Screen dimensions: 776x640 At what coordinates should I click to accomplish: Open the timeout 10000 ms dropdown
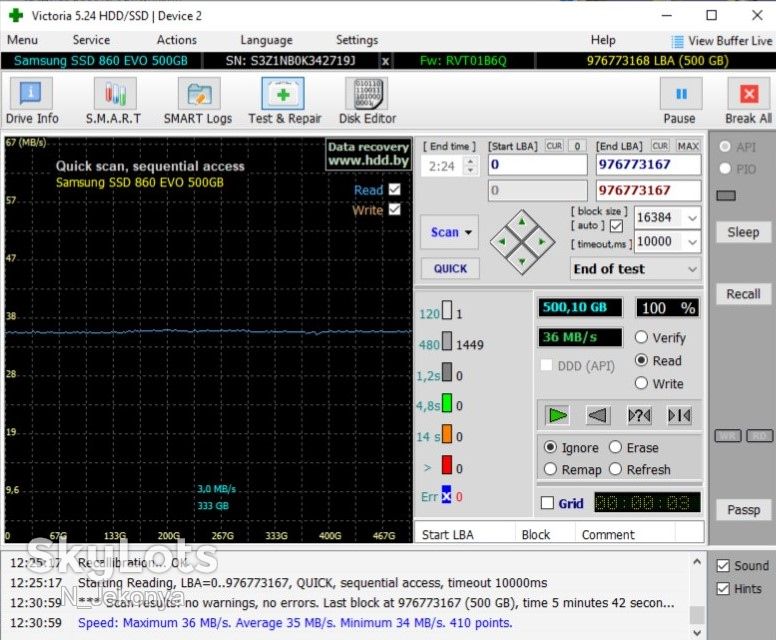(x=692, y=242)
